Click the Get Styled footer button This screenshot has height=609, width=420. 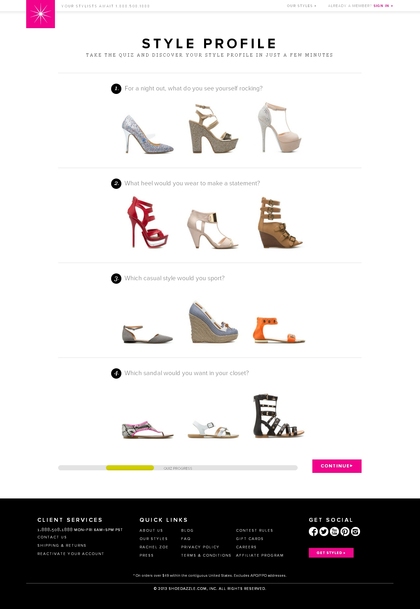[x=331, y=553]
